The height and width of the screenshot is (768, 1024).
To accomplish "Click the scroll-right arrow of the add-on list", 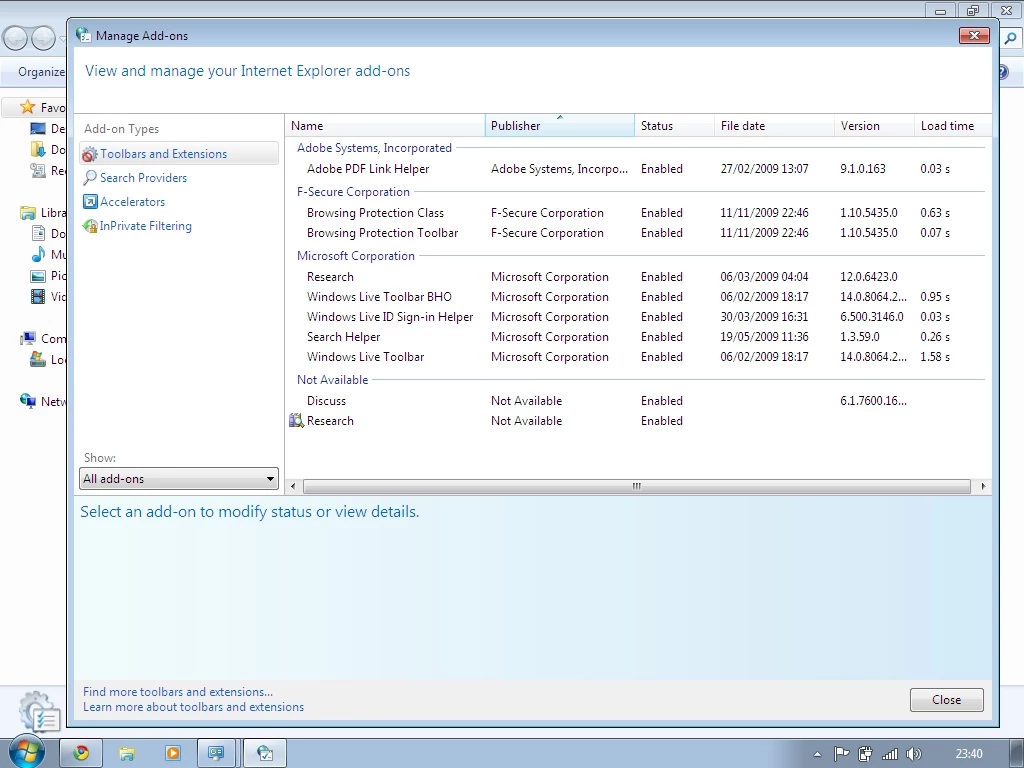I will coord(983,486).
